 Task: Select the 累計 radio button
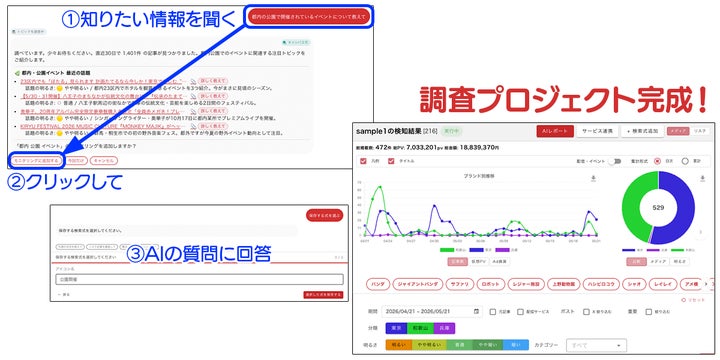[x=685, y=161]
